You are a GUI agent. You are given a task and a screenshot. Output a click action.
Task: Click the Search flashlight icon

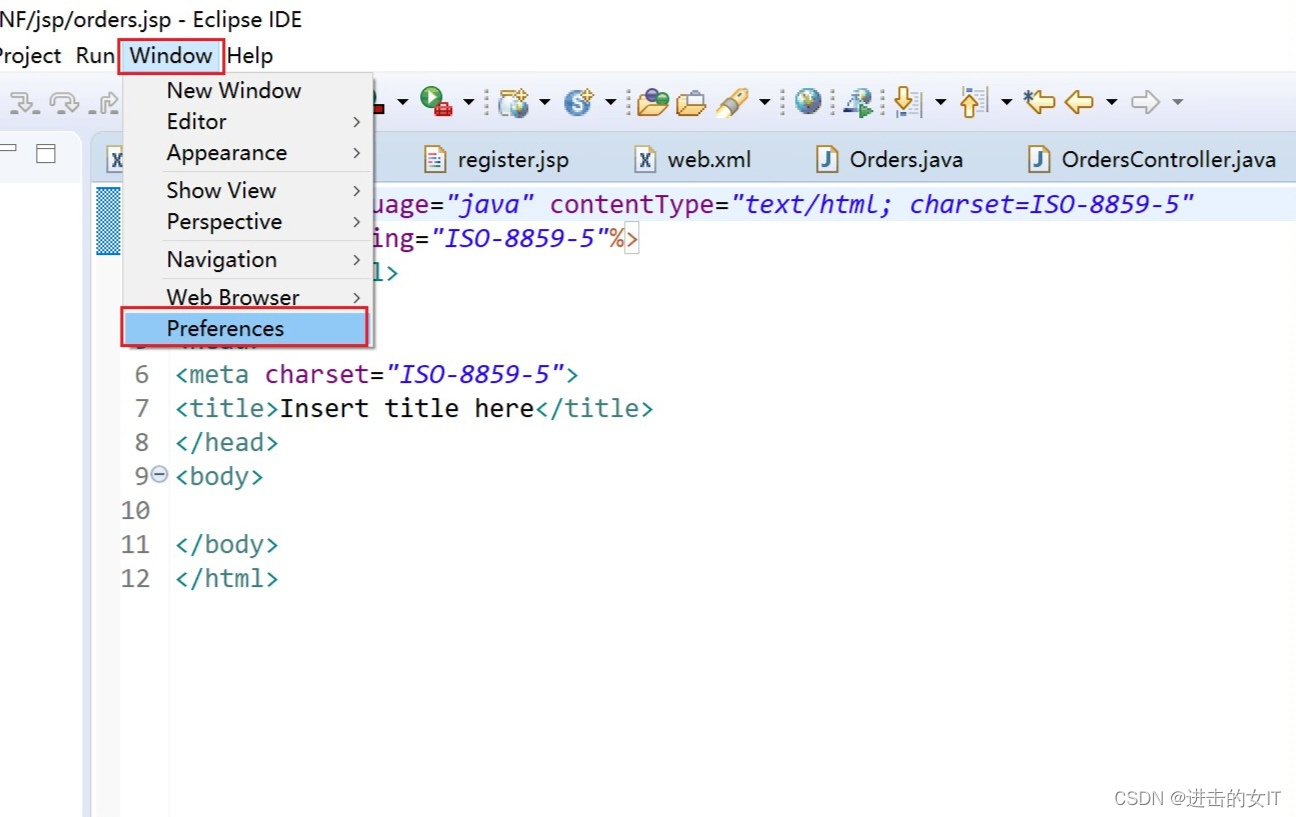(x=733, y=101)
